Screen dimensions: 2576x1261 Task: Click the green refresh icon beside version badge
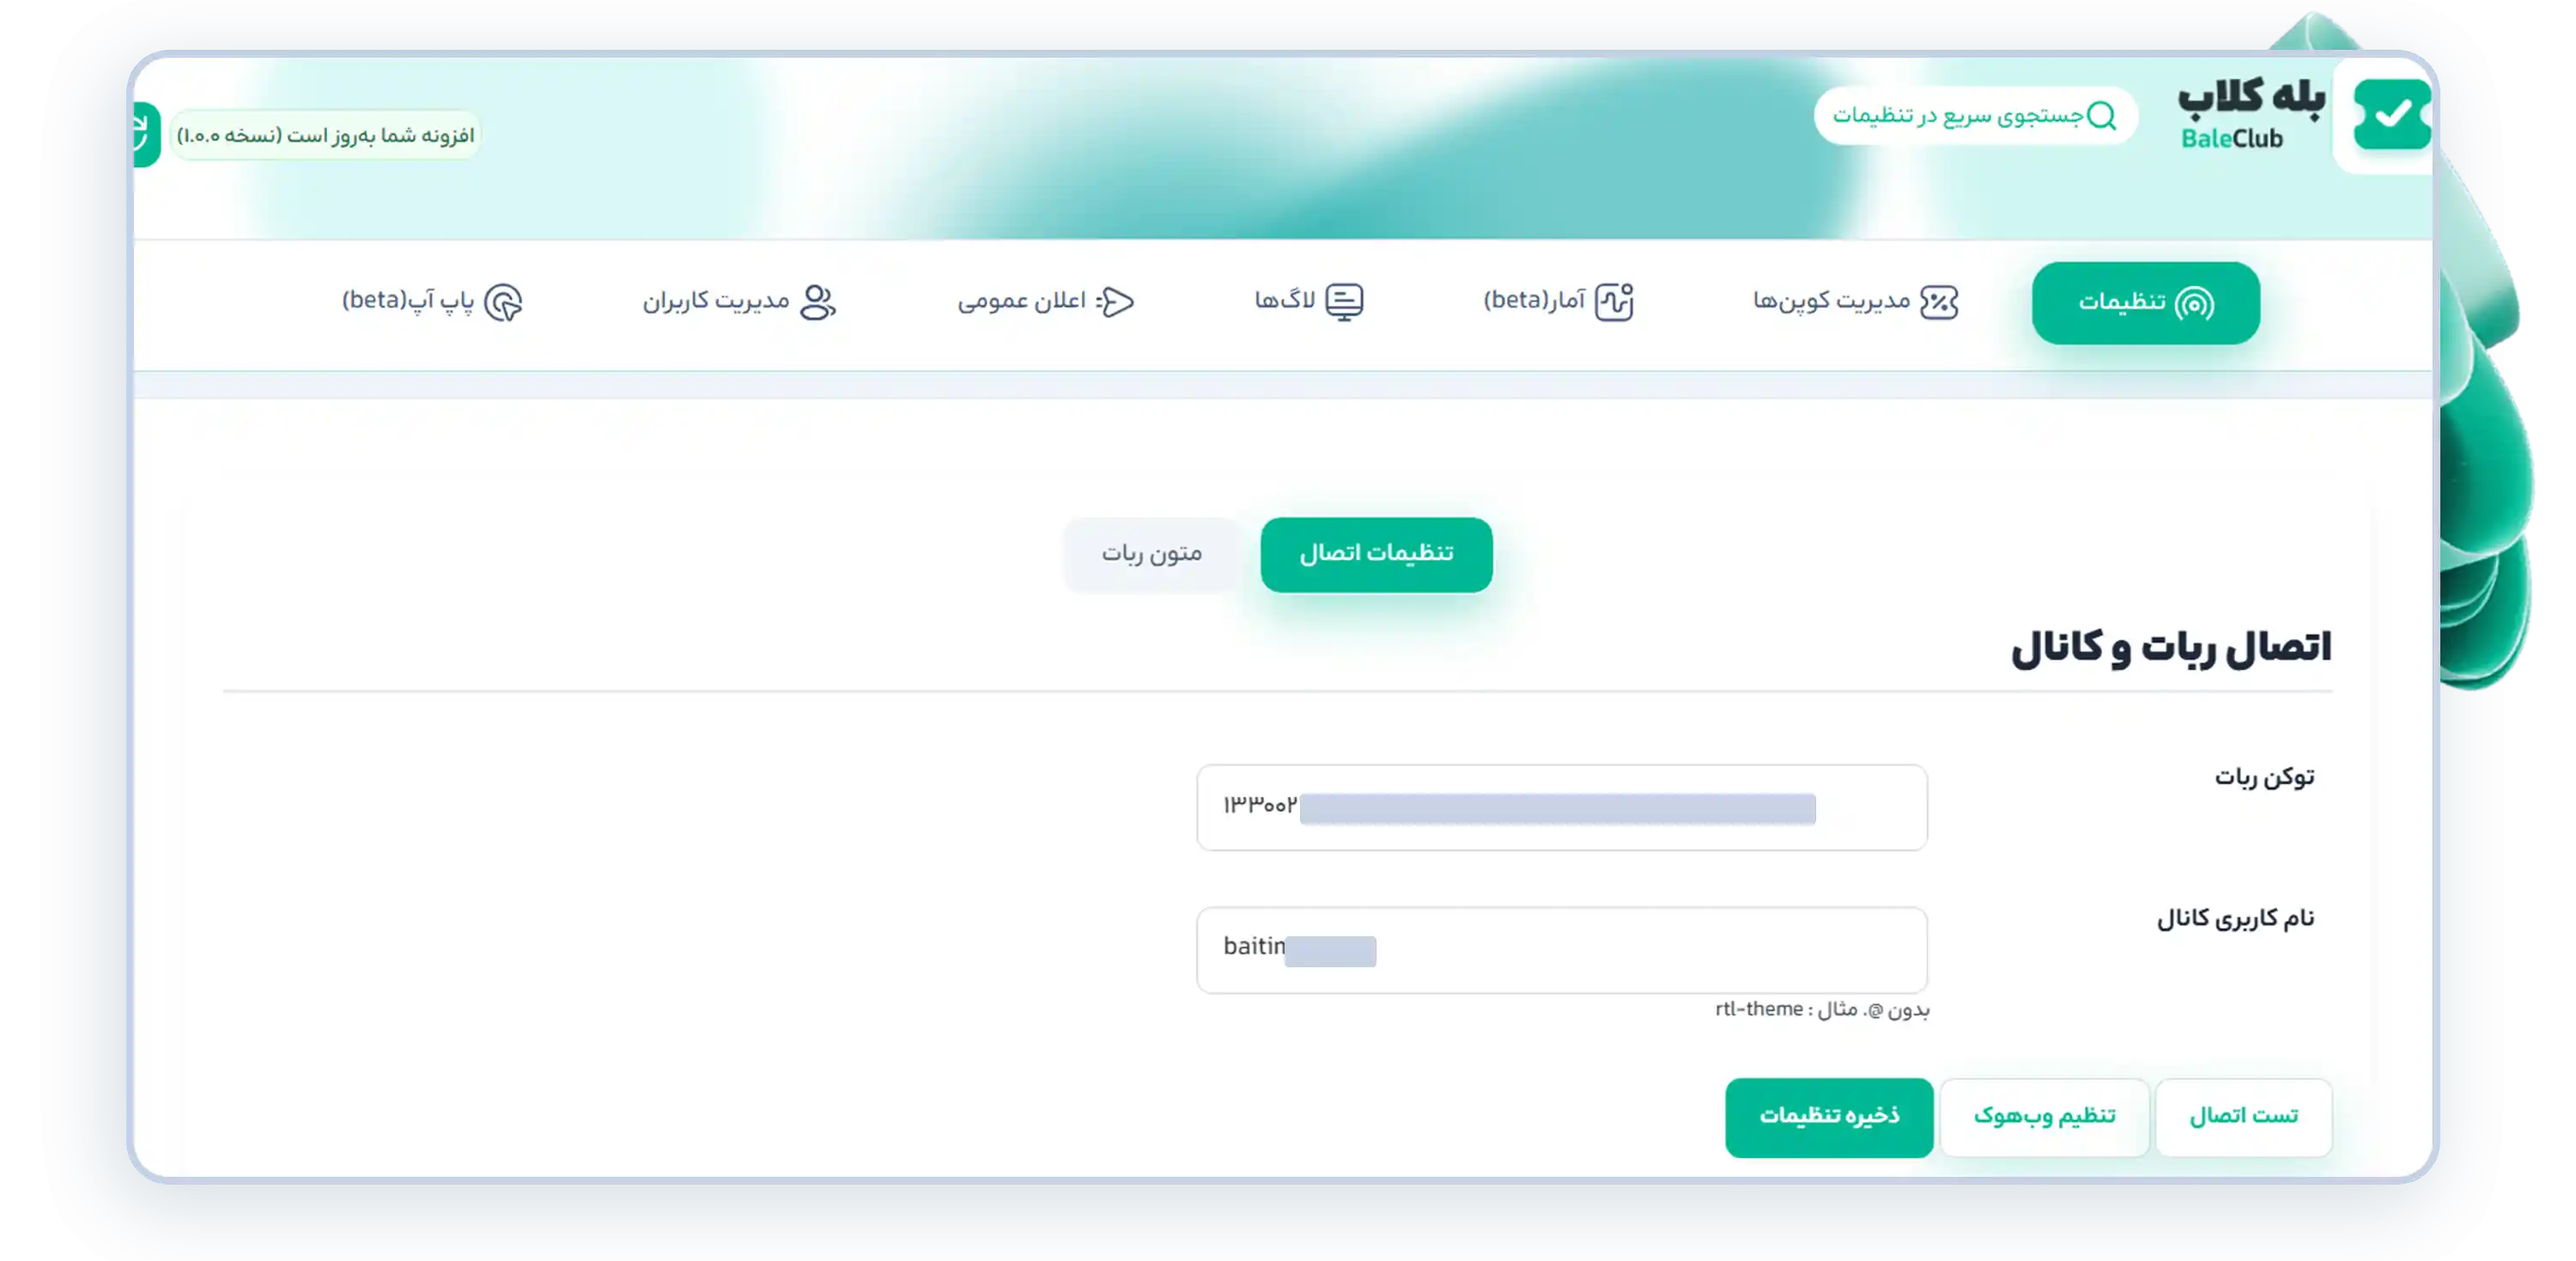[146, 134]
